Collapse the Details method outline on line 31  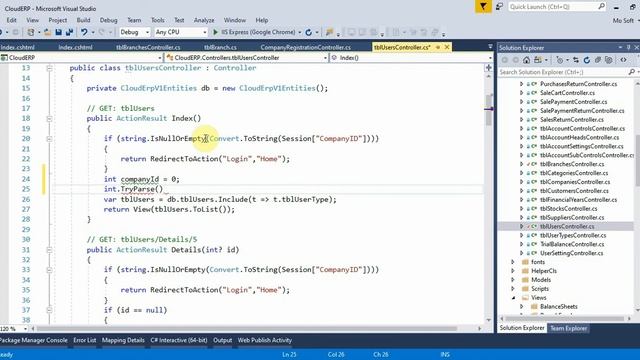point(49,250)
